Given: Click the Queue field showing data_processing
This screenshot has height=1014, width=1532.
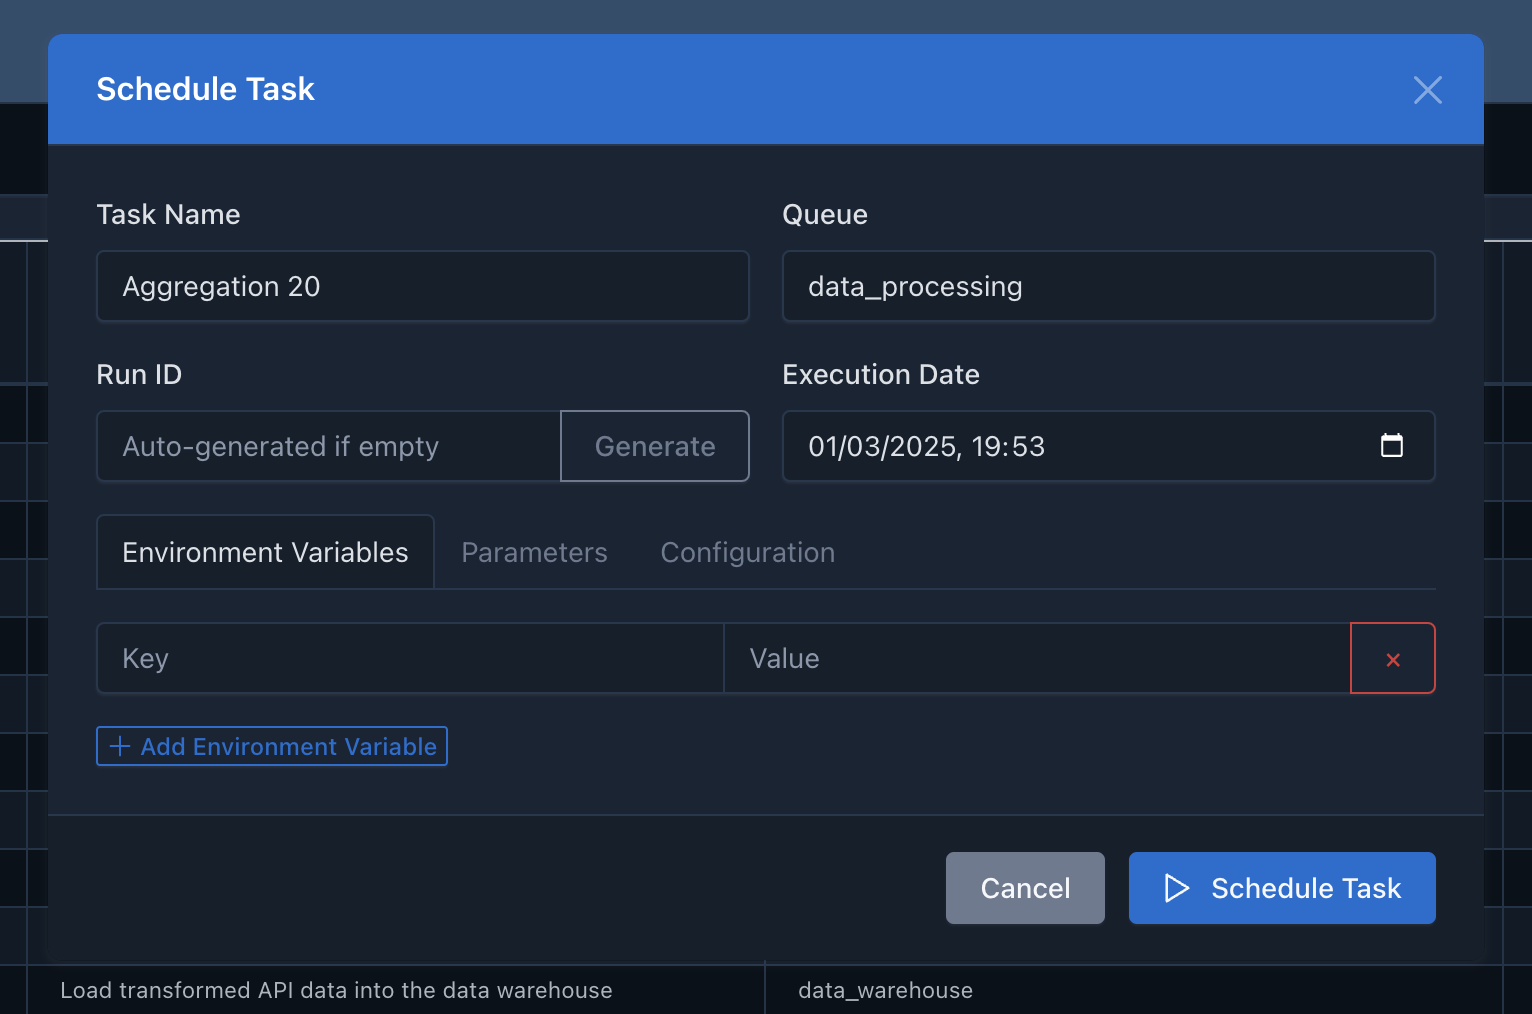Looking at the screenshot, I should (1109, 286).
